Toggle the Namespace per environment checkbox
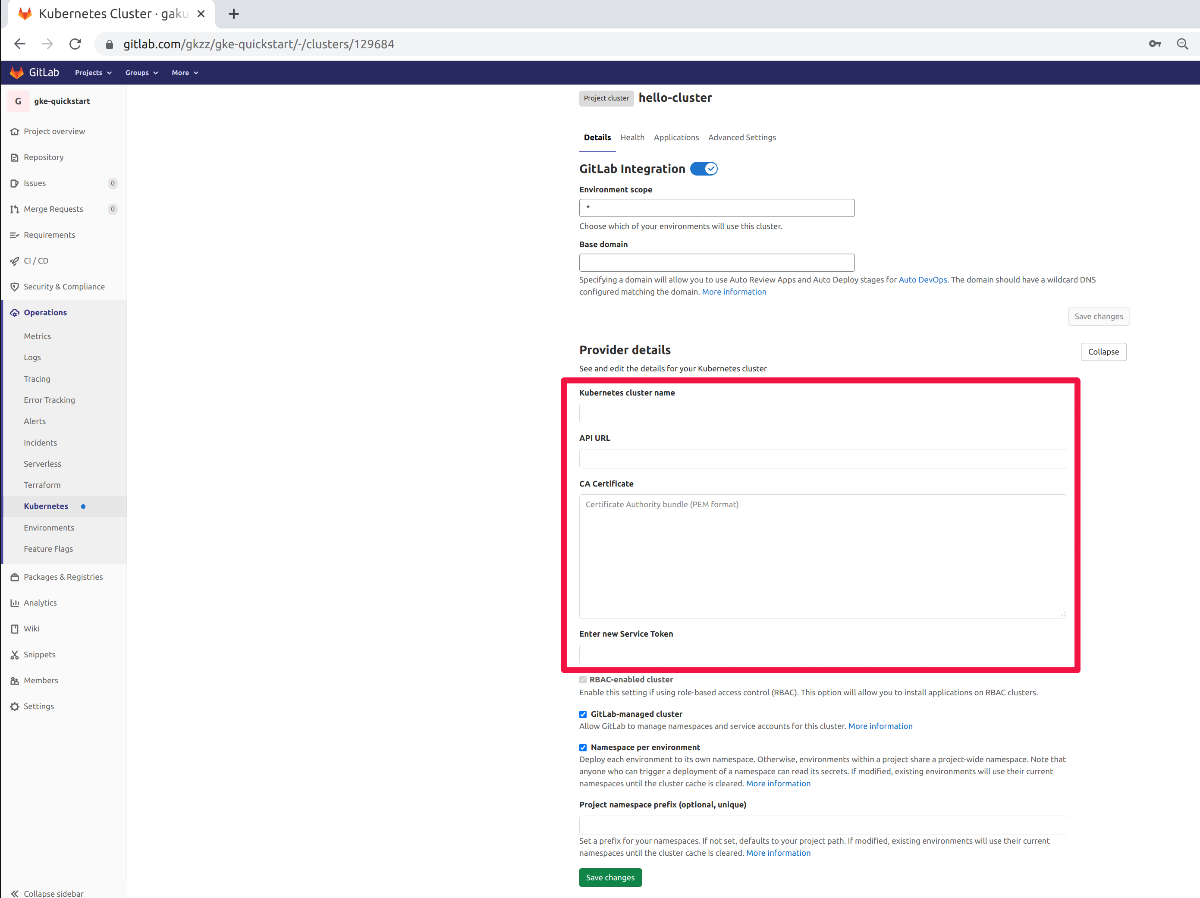1200x898 pixels. tap(583, 748)
